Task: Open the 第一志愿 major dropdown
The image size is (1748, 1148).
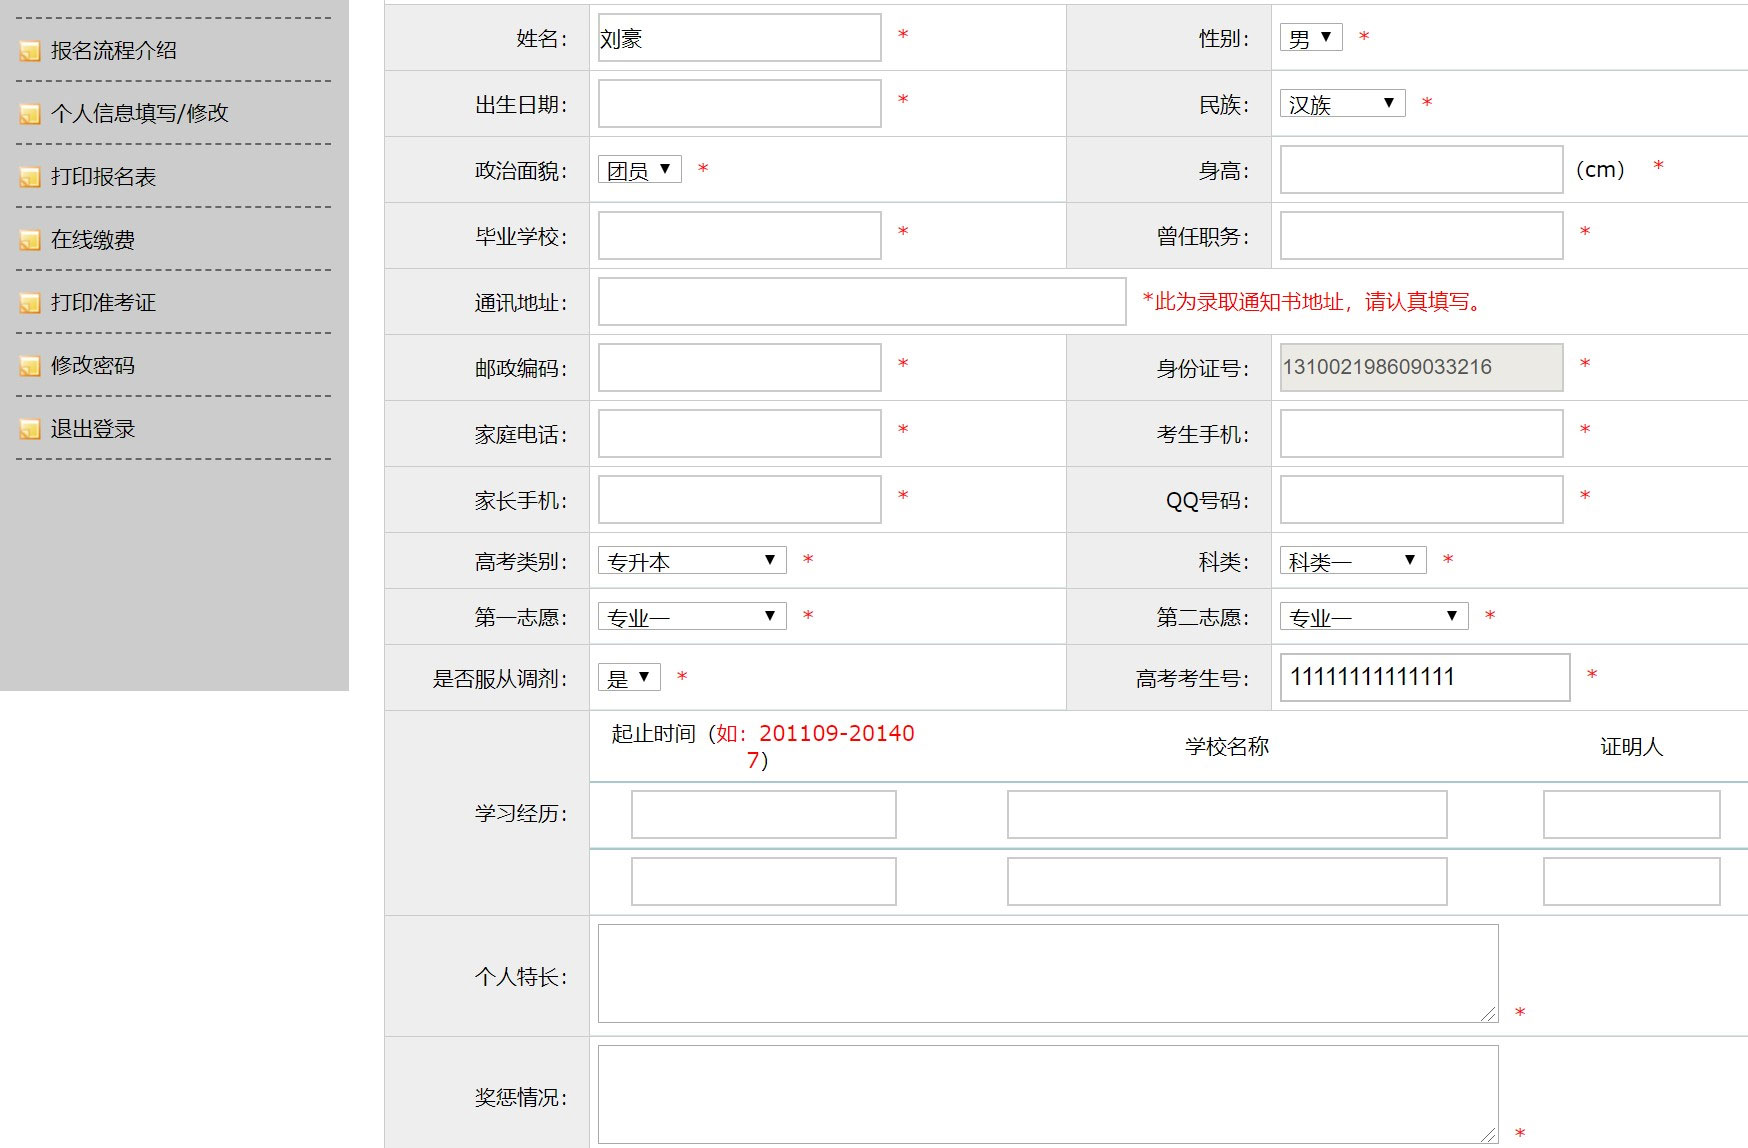Action: coord(691,617)
